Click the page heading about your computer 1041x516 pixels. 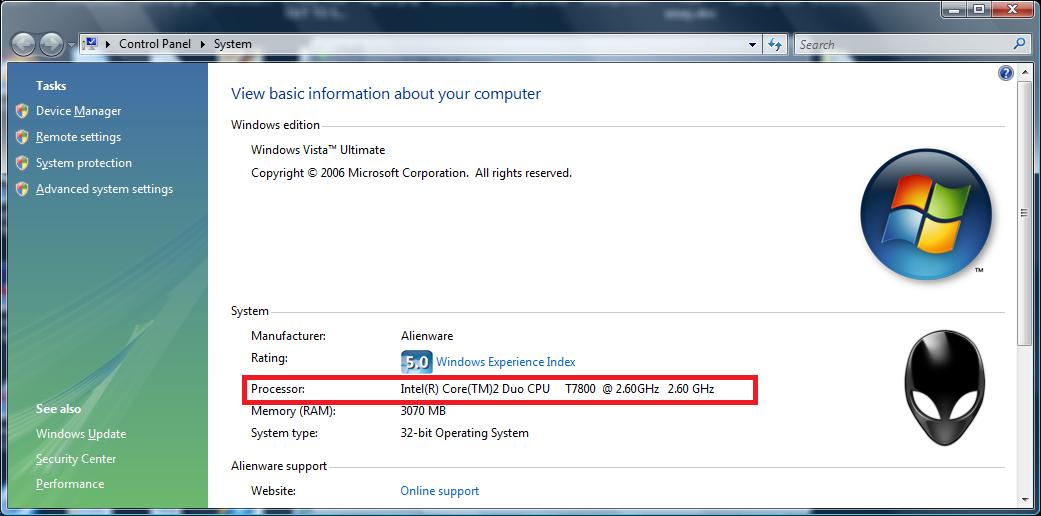tap(386, 94)
